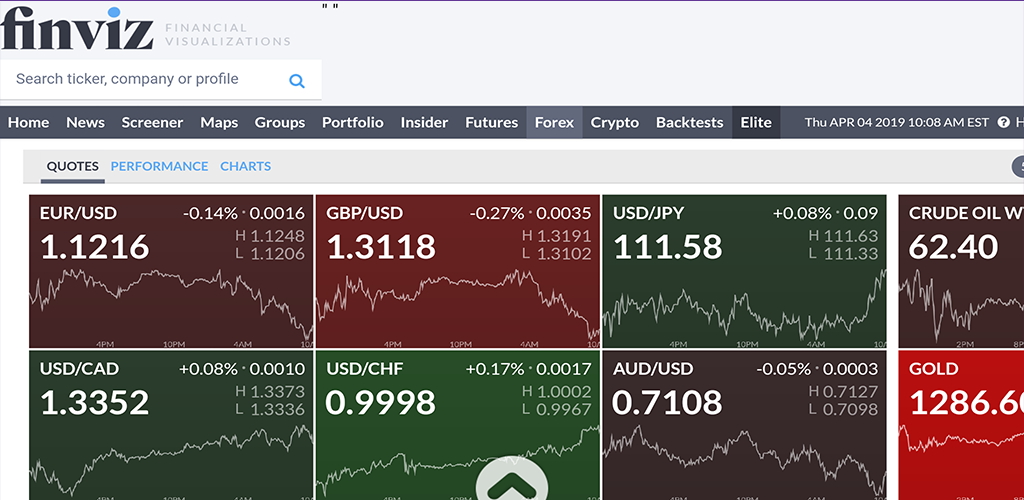Go to the Futures page
The height and width of the screenshot is (500, 1024).
(x=492, y=123)
